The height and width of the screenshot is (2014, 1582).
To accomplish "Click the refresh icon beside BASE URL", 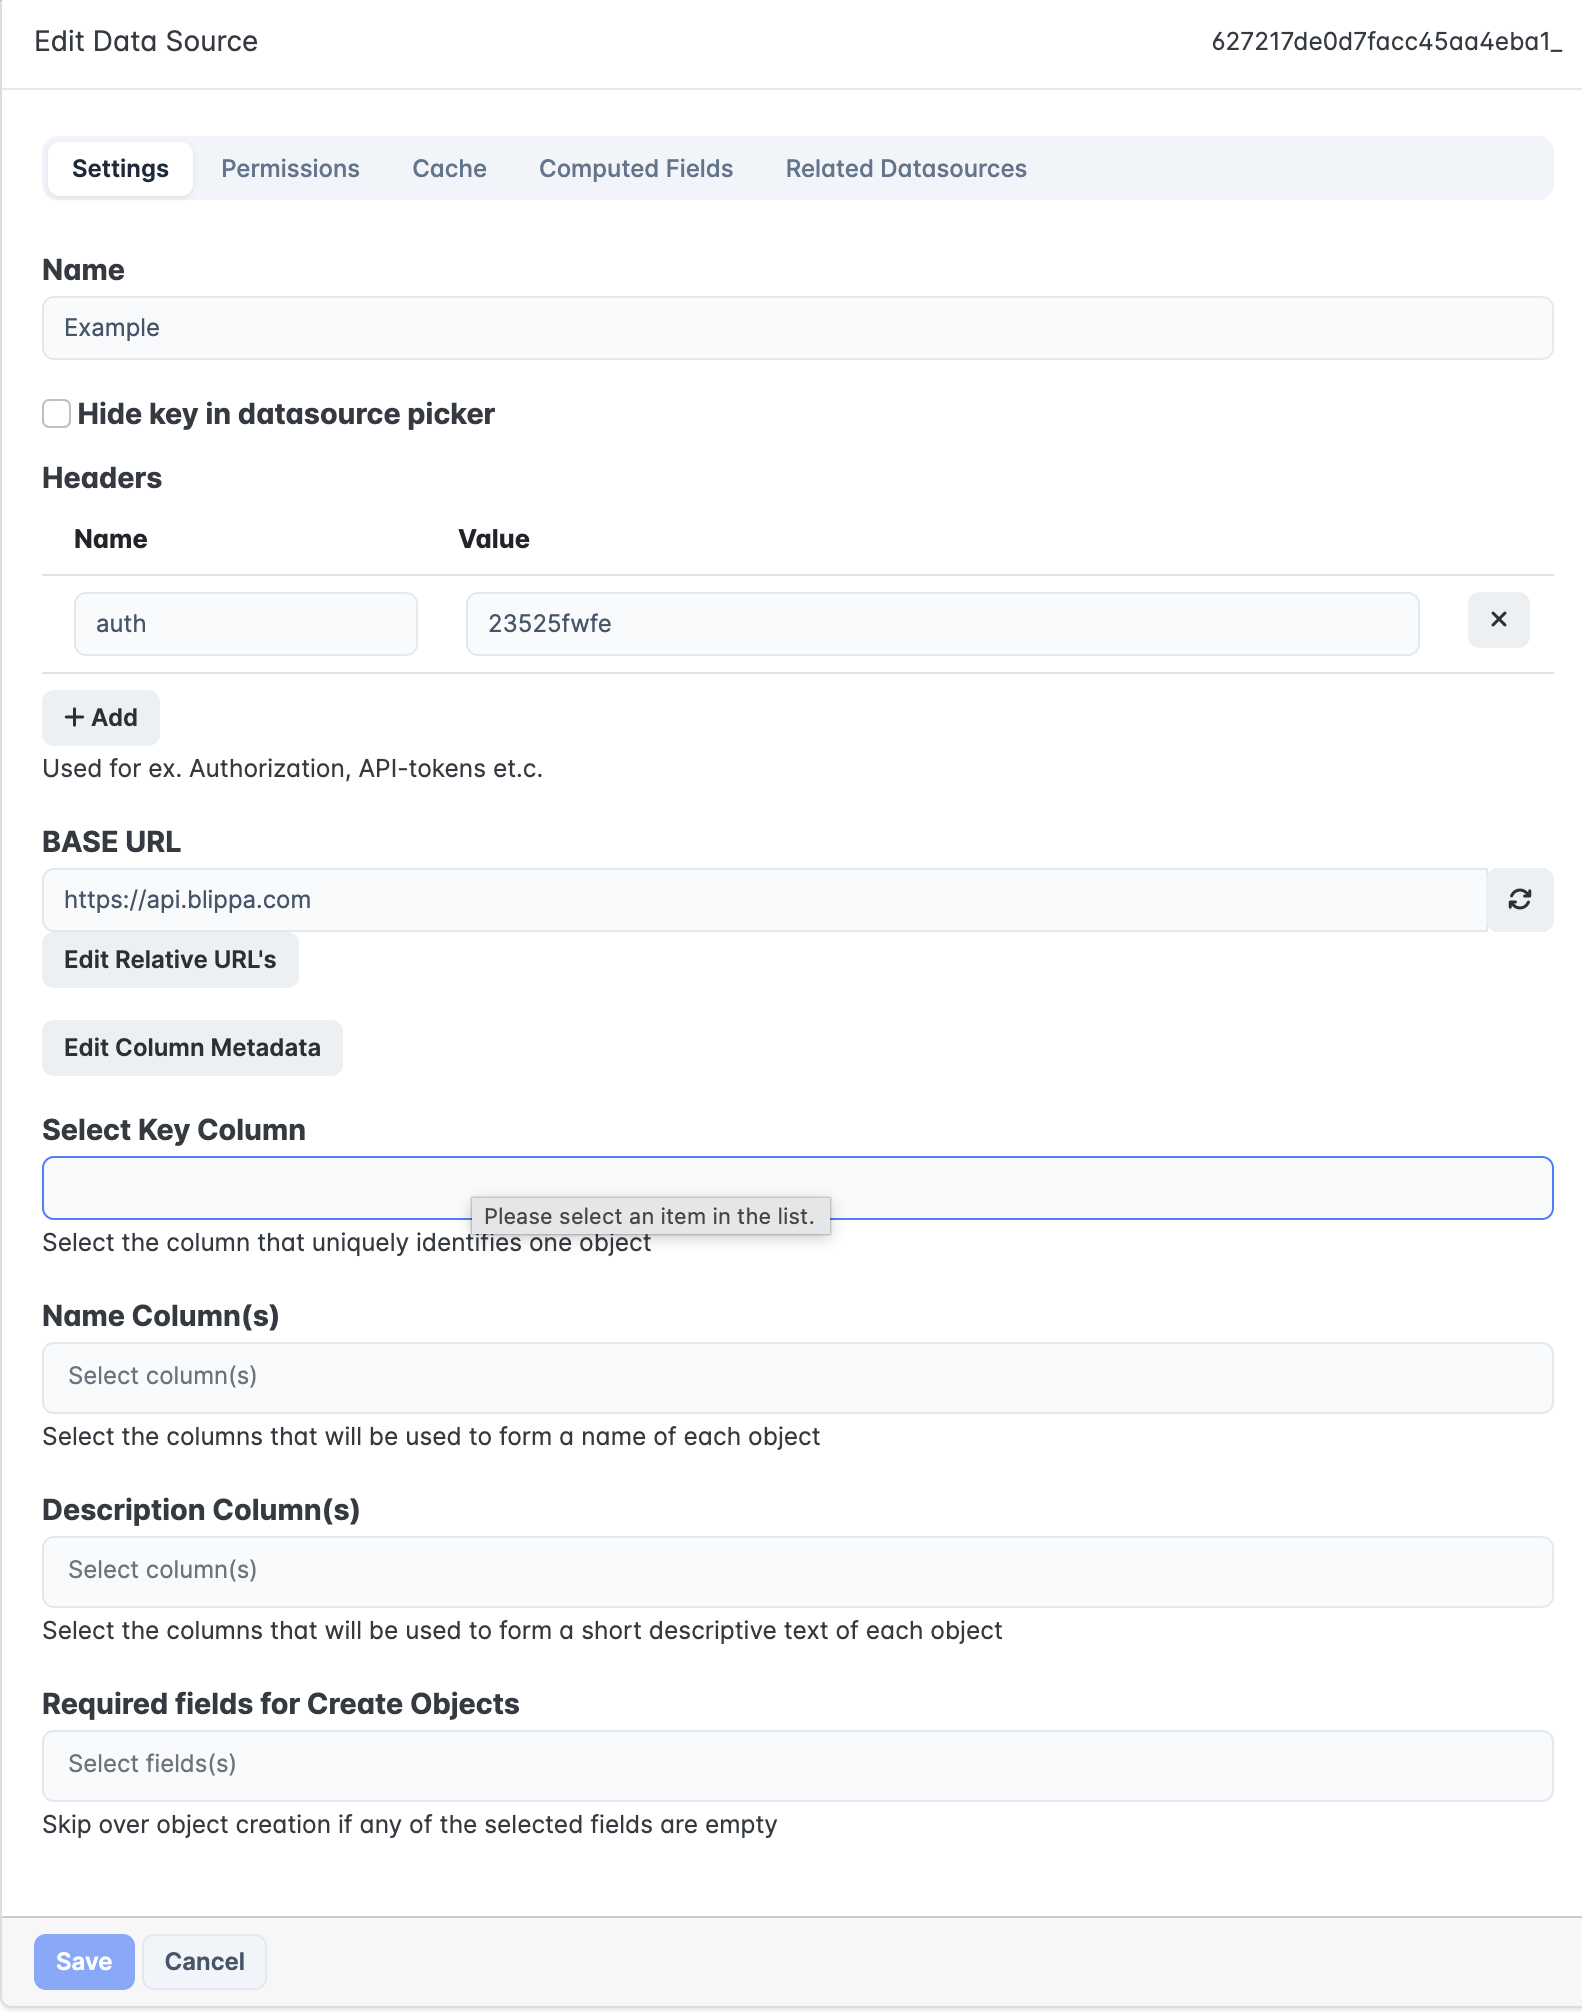I will (x=1519, y=900).
